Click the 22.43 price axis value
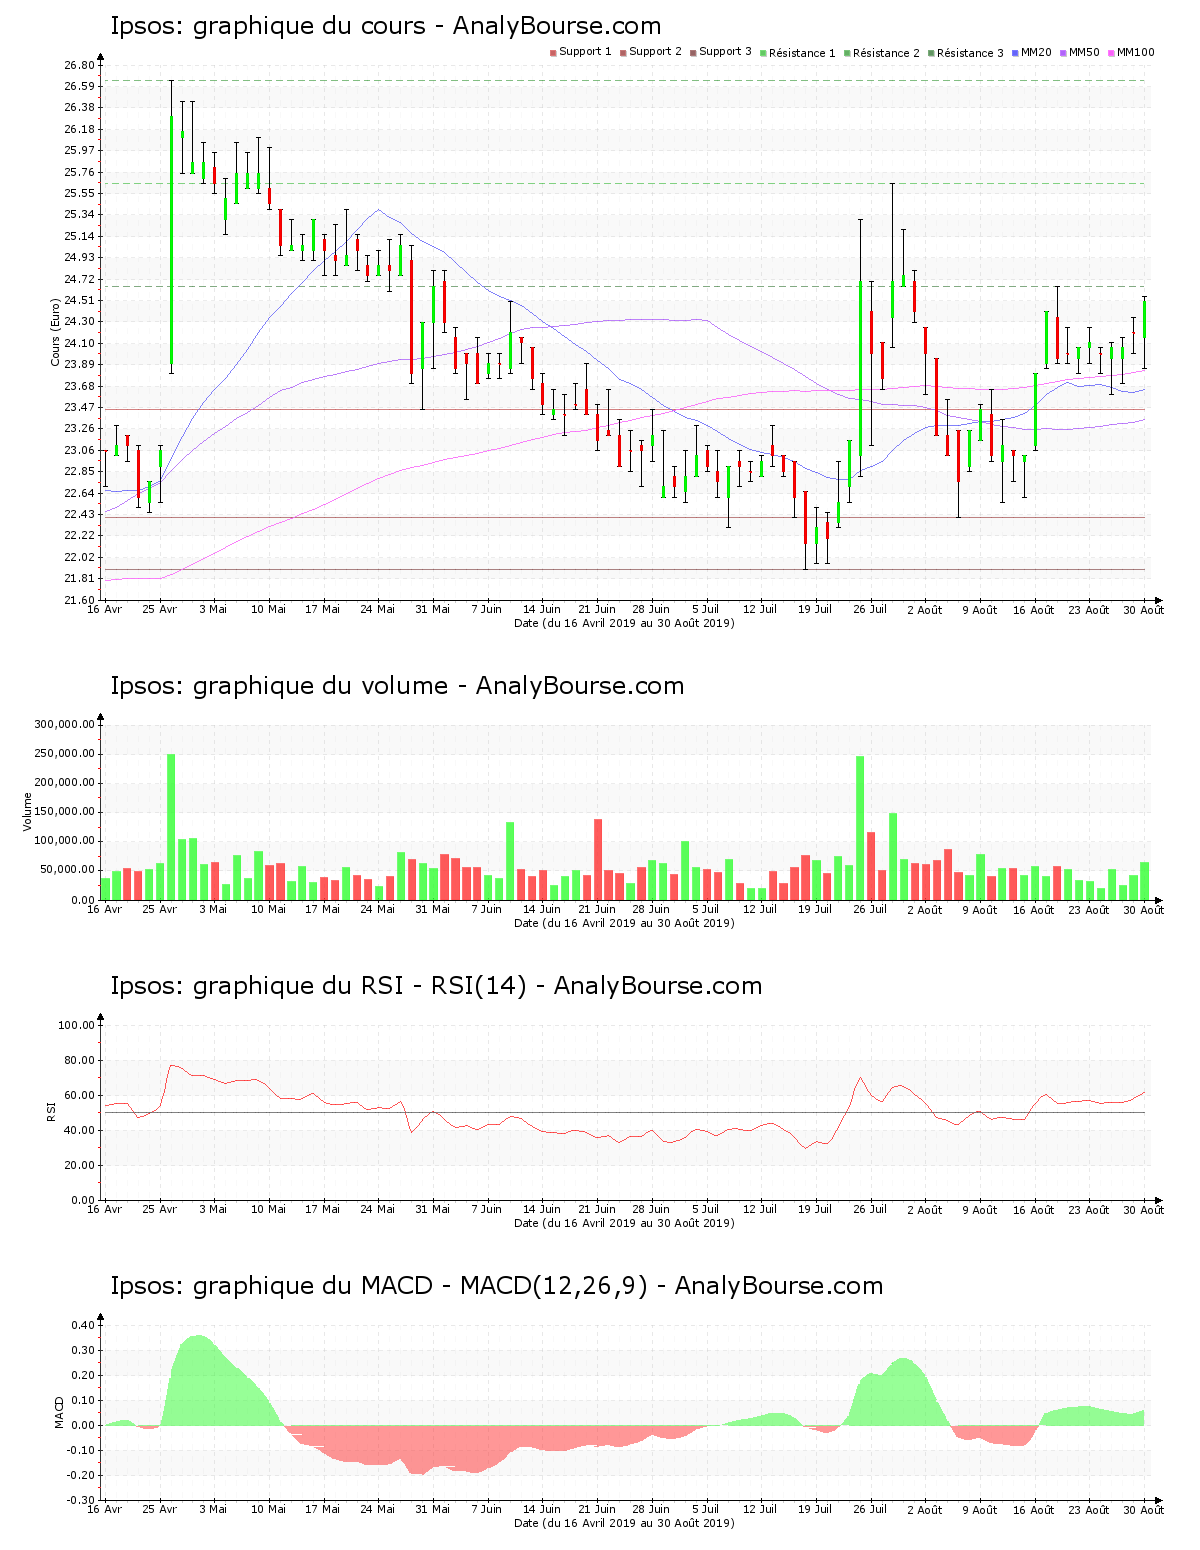 [x=79, y=514]
